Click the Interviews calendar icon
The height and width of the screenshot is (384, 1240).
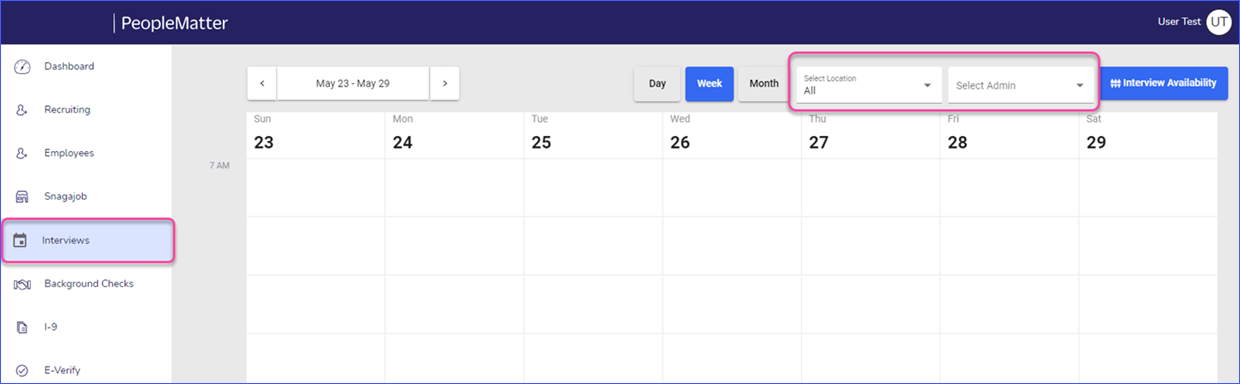(20, 241)
